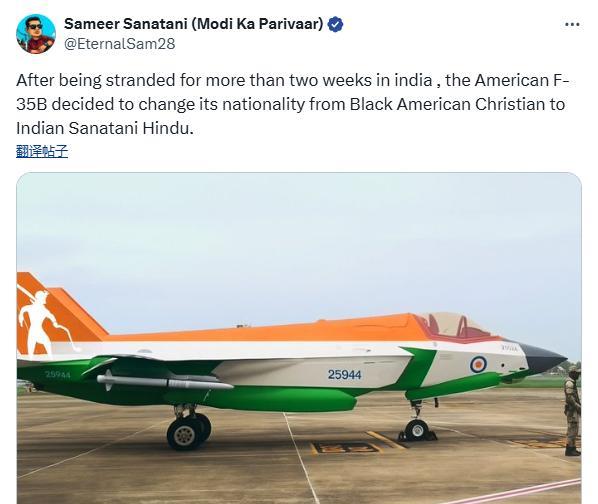The height and width of the screenshot is (504, 598).
Task: Click the translate post link
Action: pos(42,151)
